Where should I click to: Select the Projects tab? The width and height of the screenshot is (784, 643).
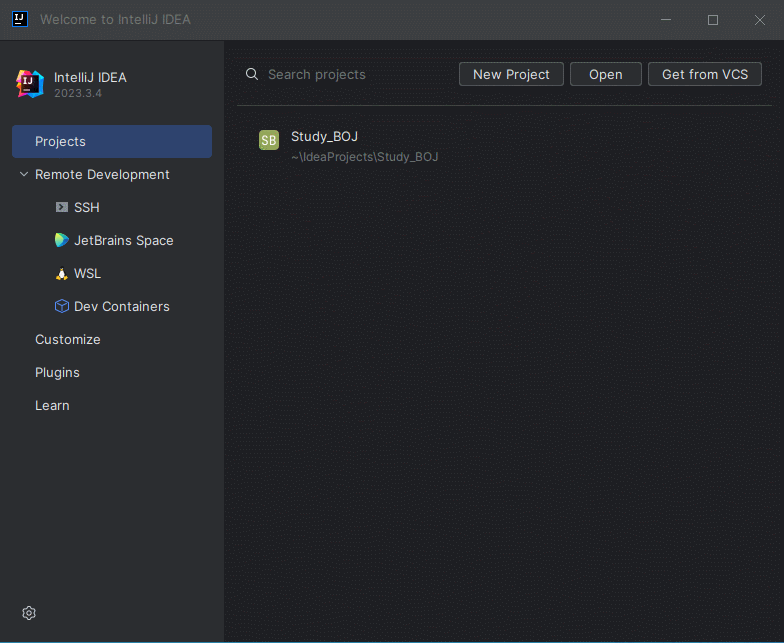112,142
